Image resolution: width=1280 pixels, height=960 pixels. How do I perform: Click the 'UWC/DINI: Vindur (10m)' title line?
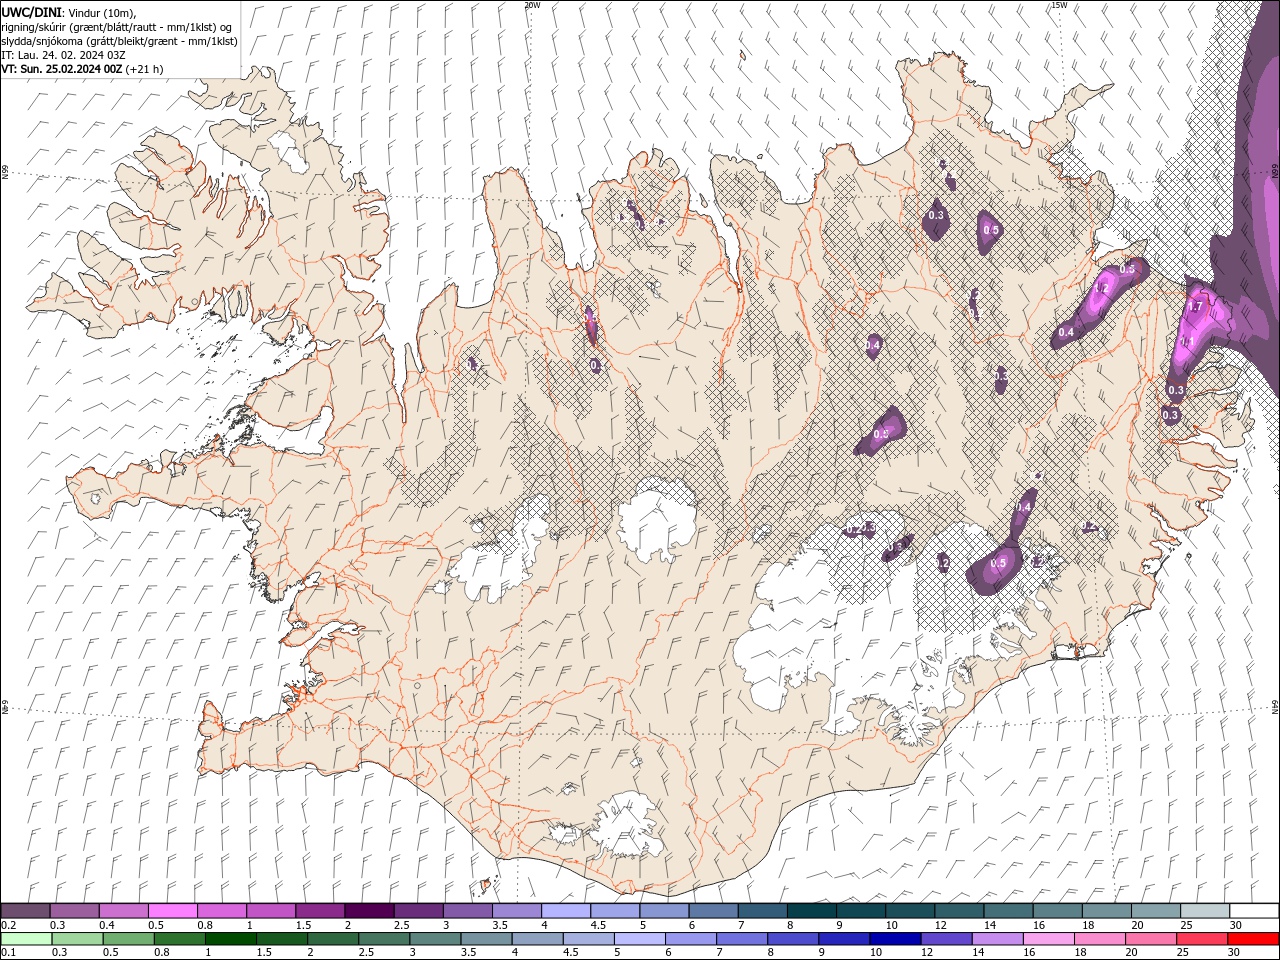click(x=68, y=12)
